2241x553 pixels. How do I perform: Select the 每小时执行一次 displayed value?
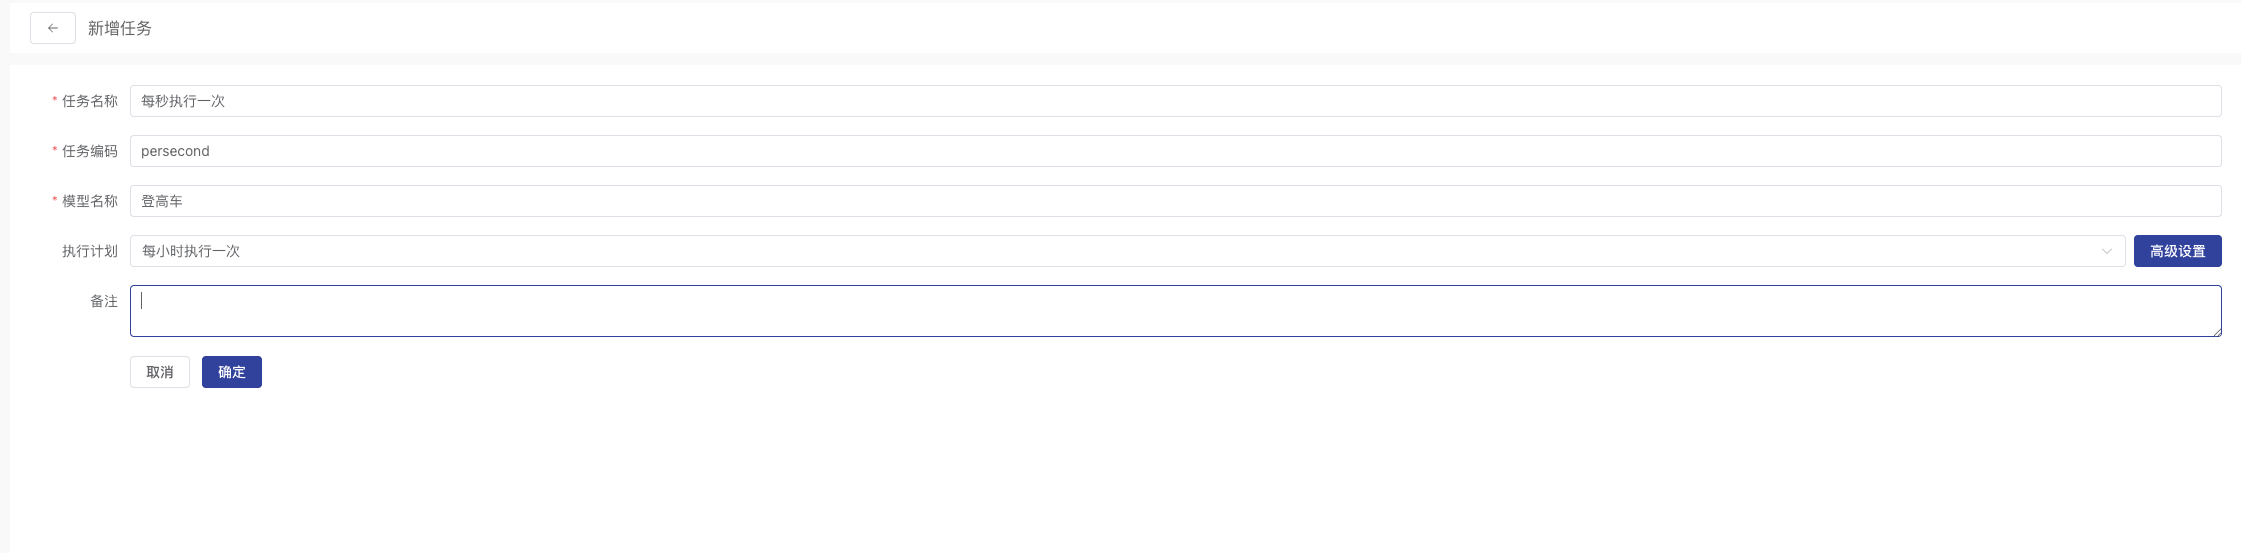(x=191, y=251)
